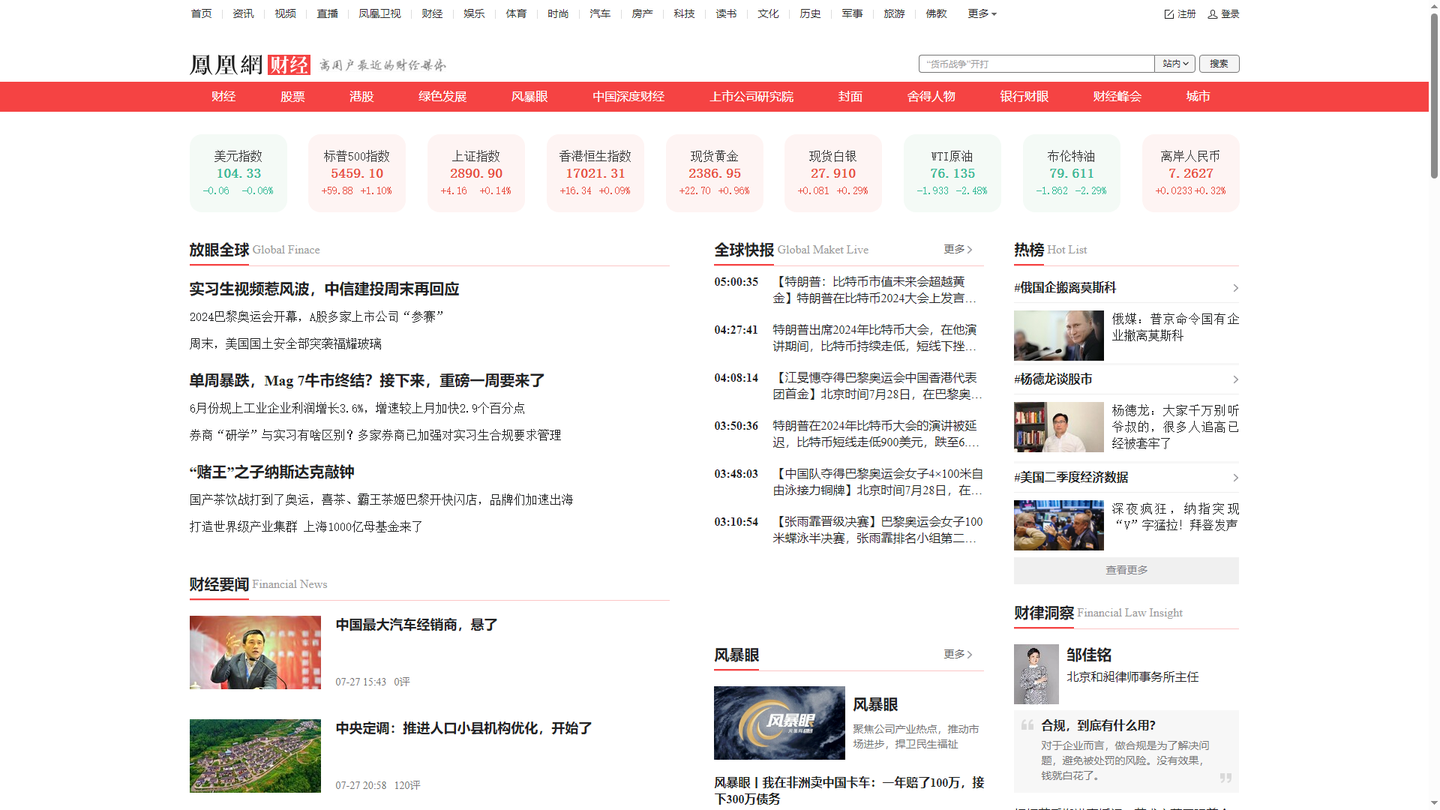Open the 更多 dropdown in top navigation

tap(982, 14)
